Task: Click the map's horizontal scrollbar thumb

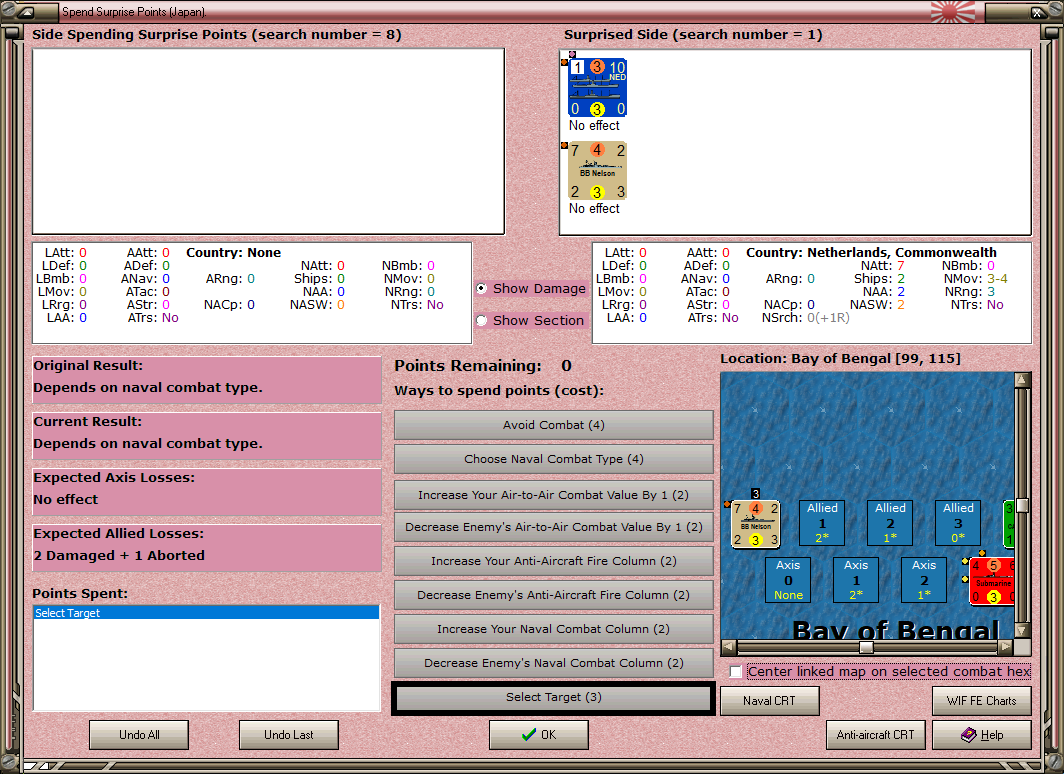Action: pyautogui.click(x=866, y=647)
